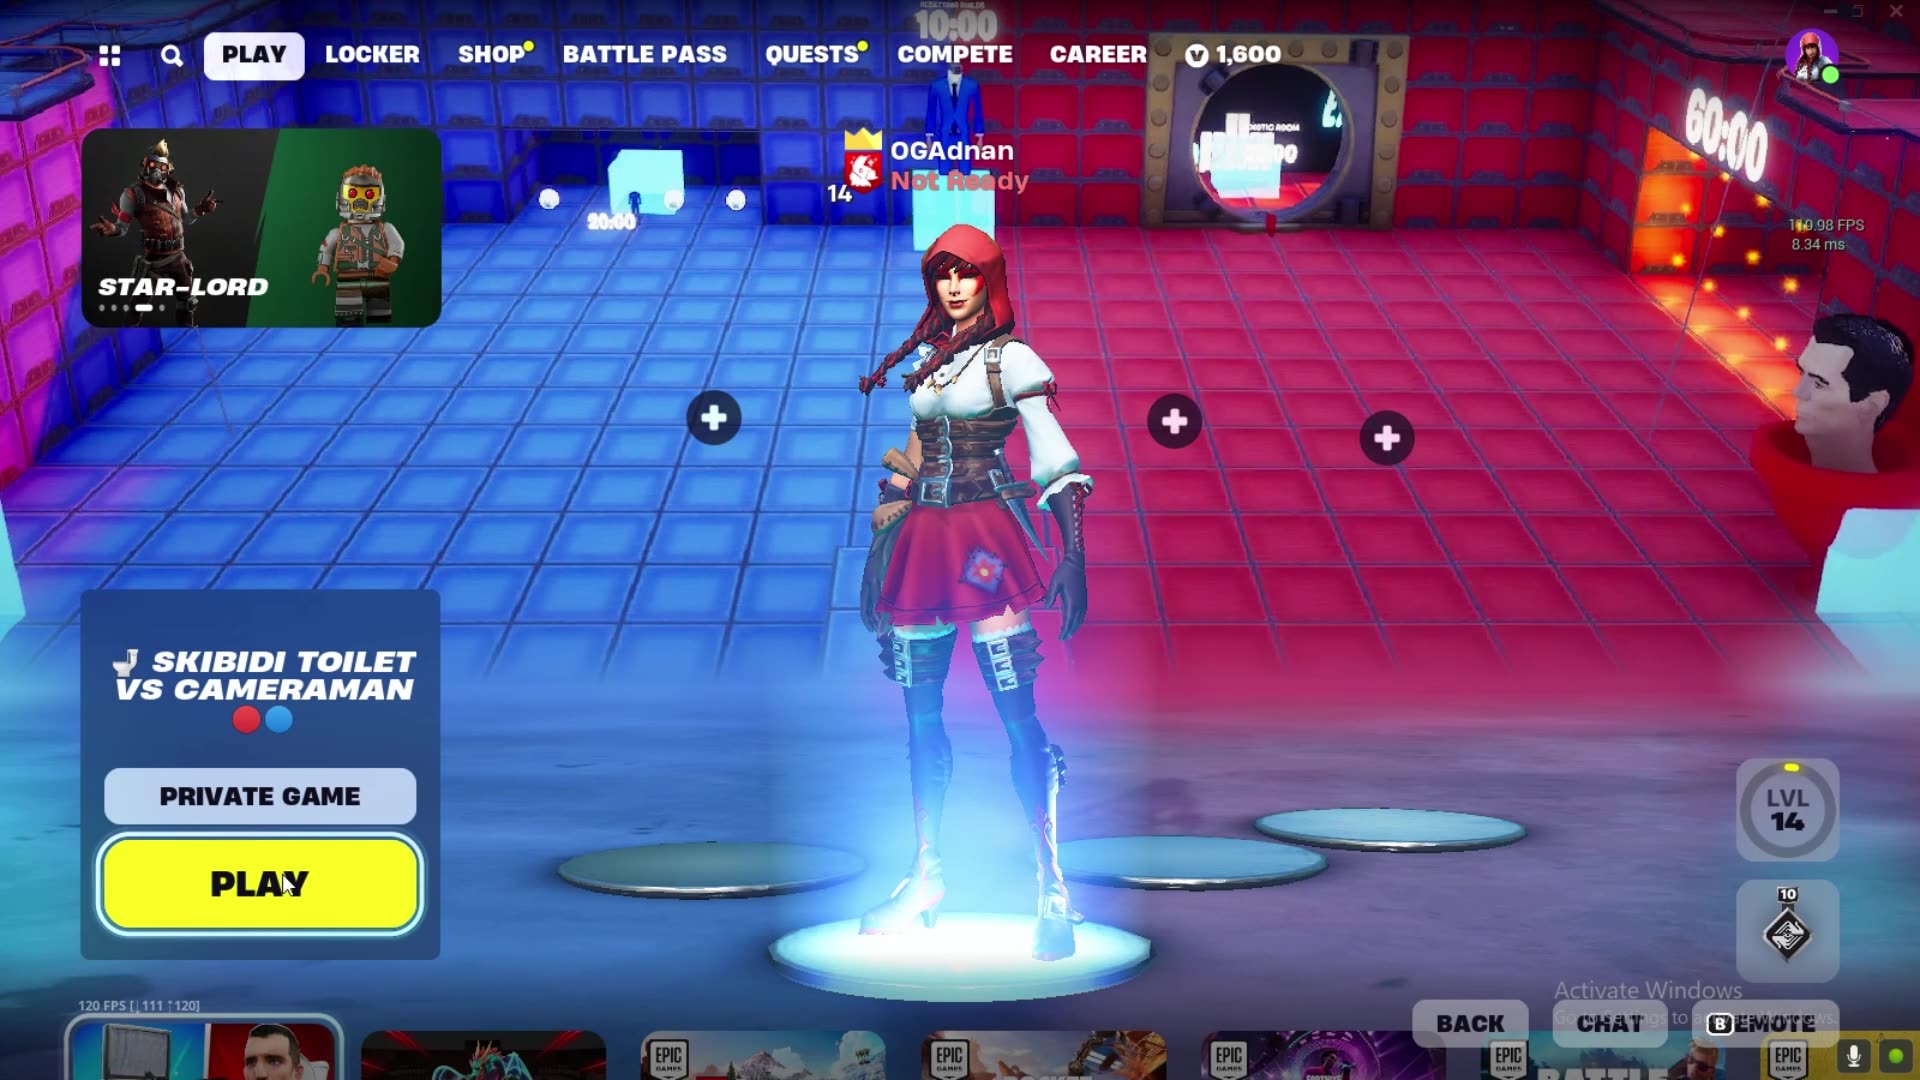Image resolution: width=1920 pixels, height=1080 pixels.
Task: Select the Skibidi Toilet island thumbnail
Action: click(204, 1052)
